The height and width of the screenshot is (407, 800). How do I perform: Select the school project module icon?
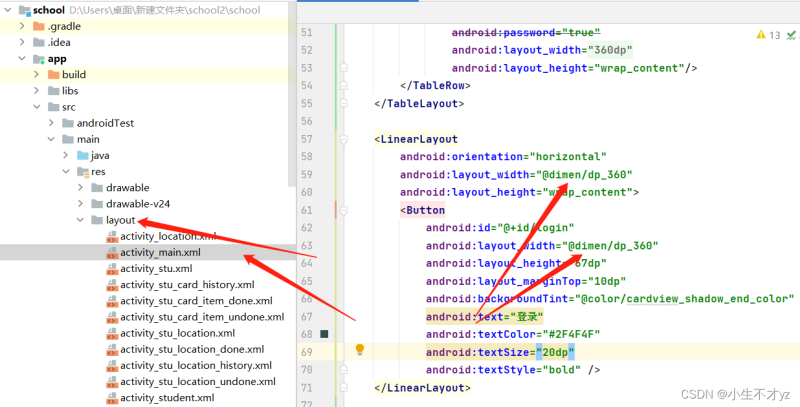pyautogui.click(x=24, y=10)
